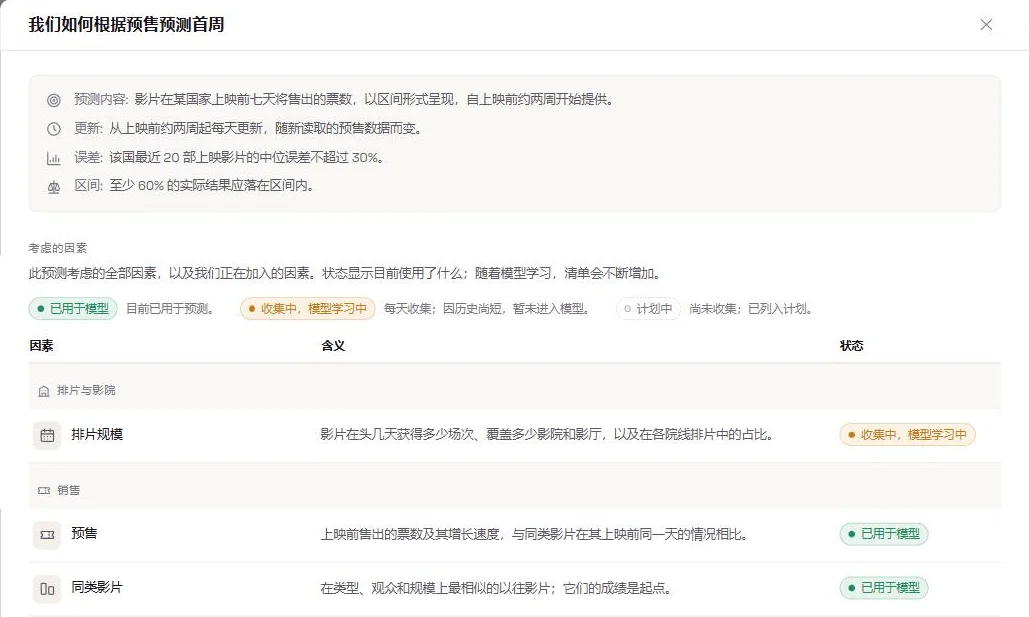Click the 预售 meaning description text
The image size is (1029, 617).
click(534, 534)
